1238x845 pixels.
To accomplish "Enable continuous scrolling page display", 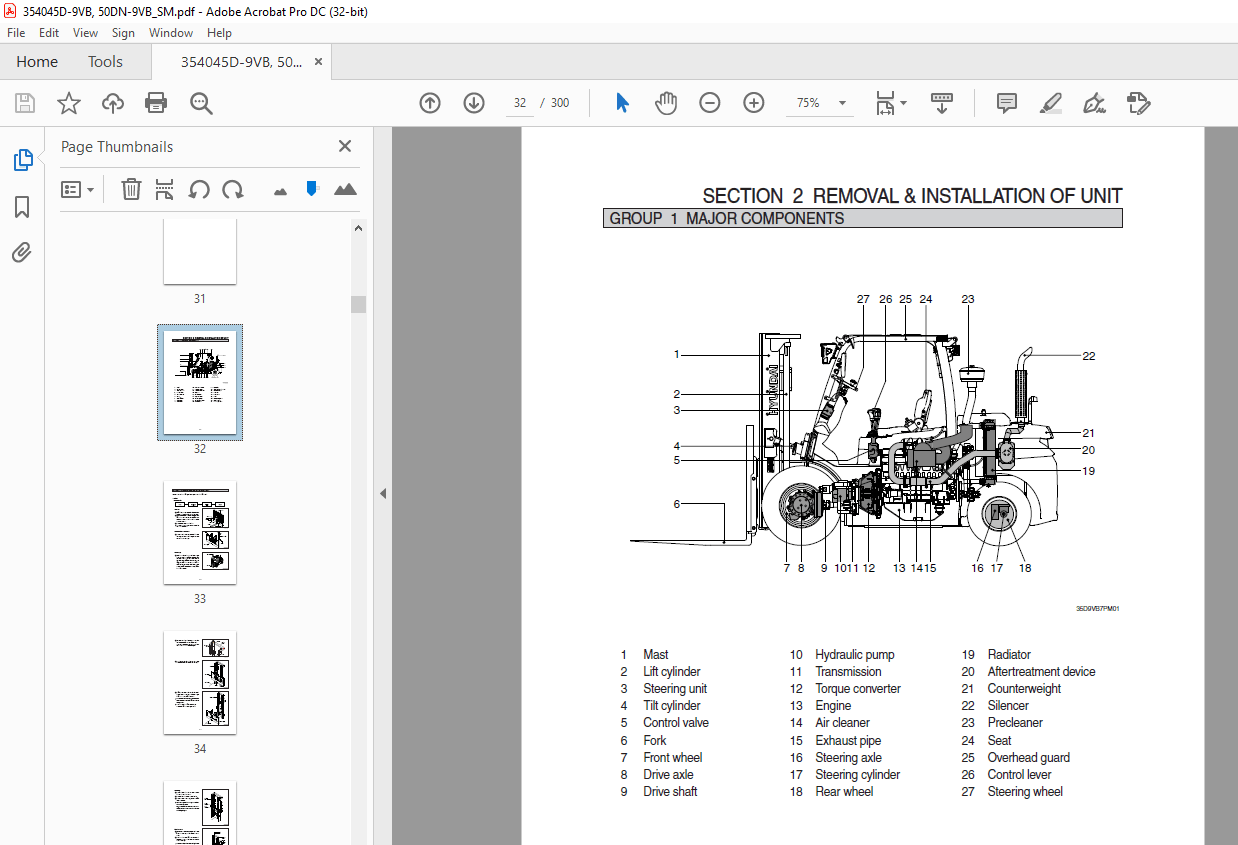I will (941, 103).
